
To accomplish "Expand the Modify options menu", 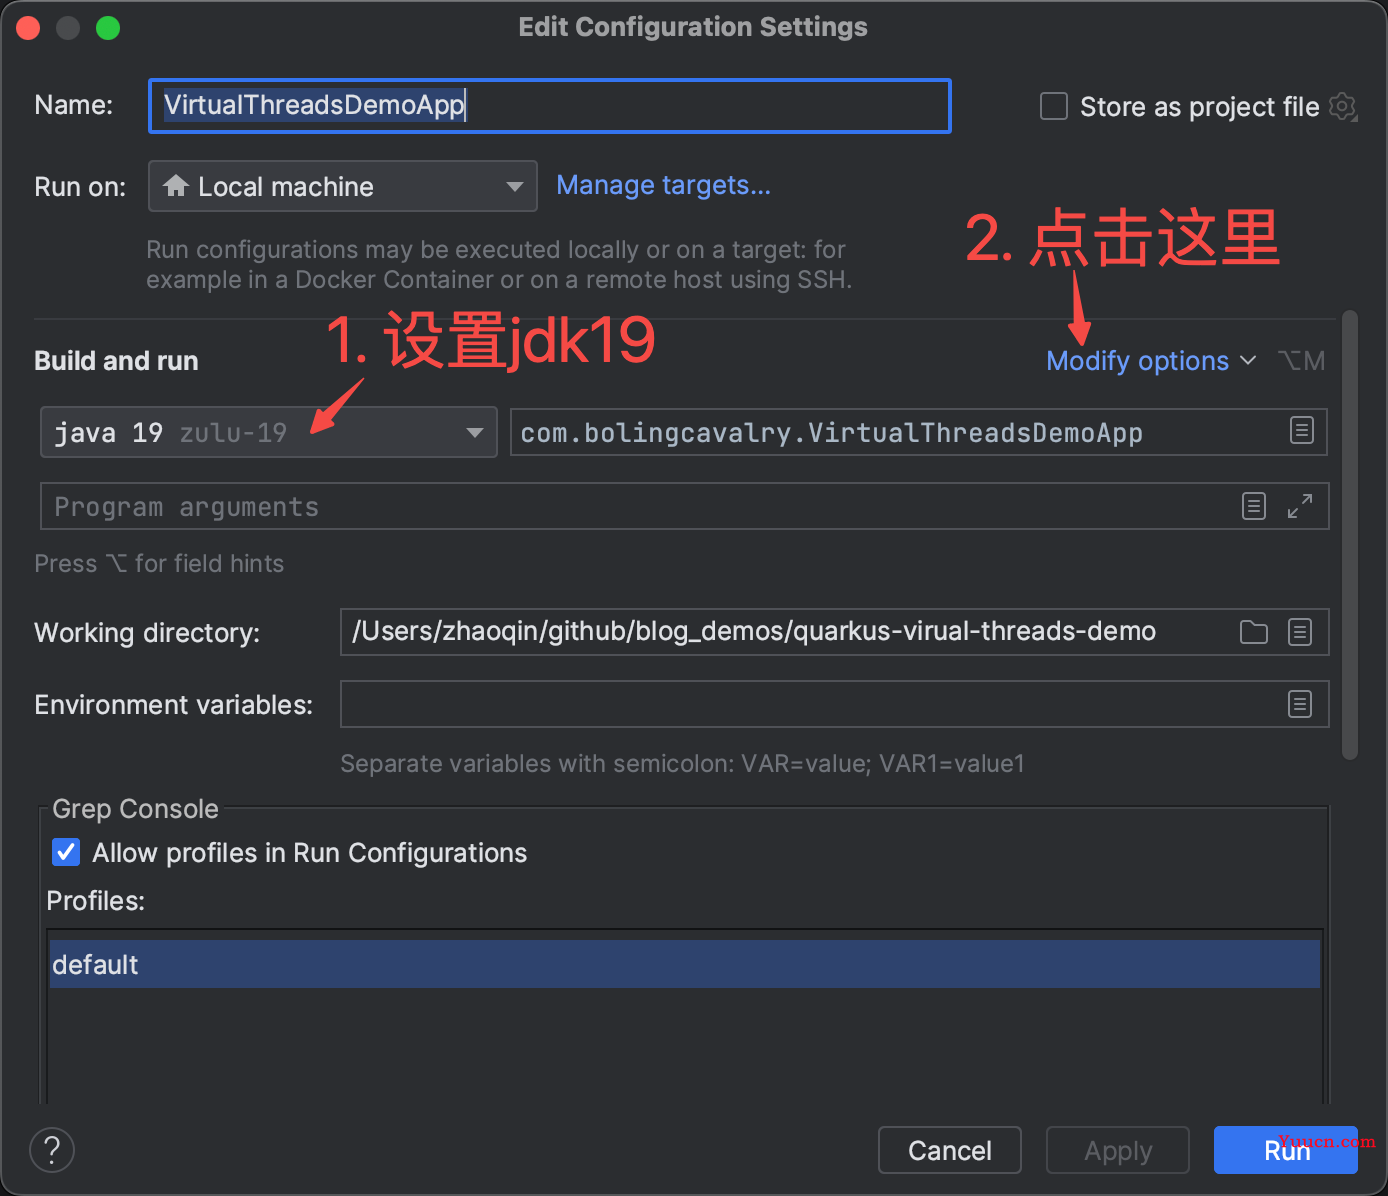I will [1151, 360].
